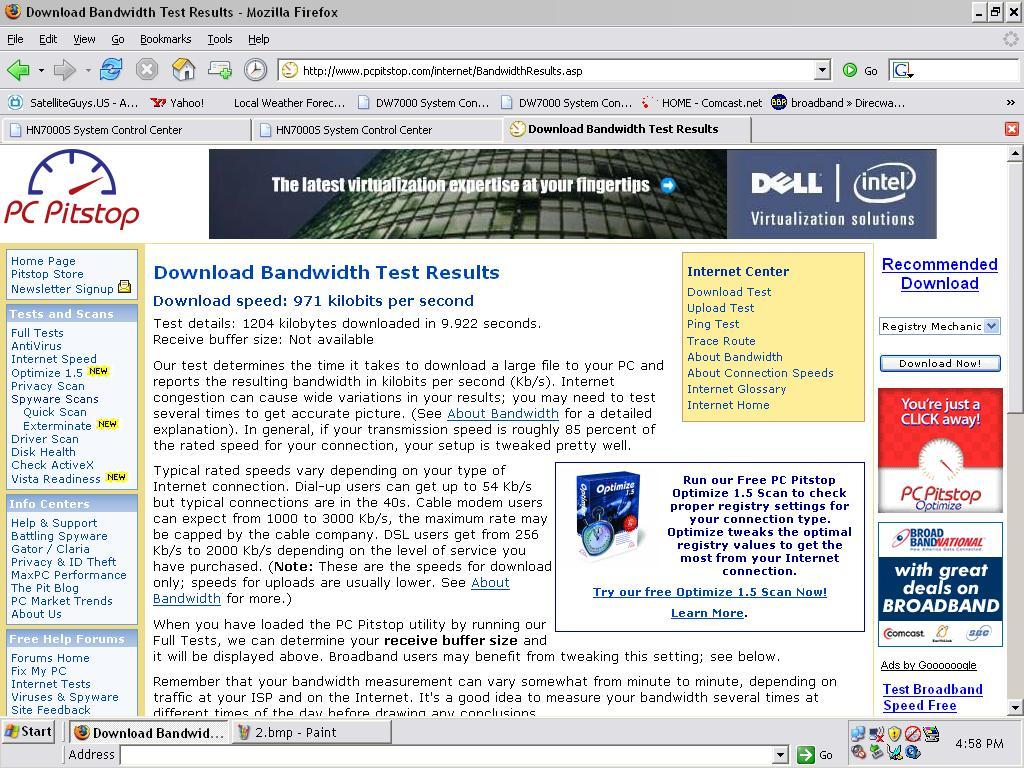This screenshot has width=1024, height=768.
Task: Click the Stop loading icon
Action: (147, 69)
